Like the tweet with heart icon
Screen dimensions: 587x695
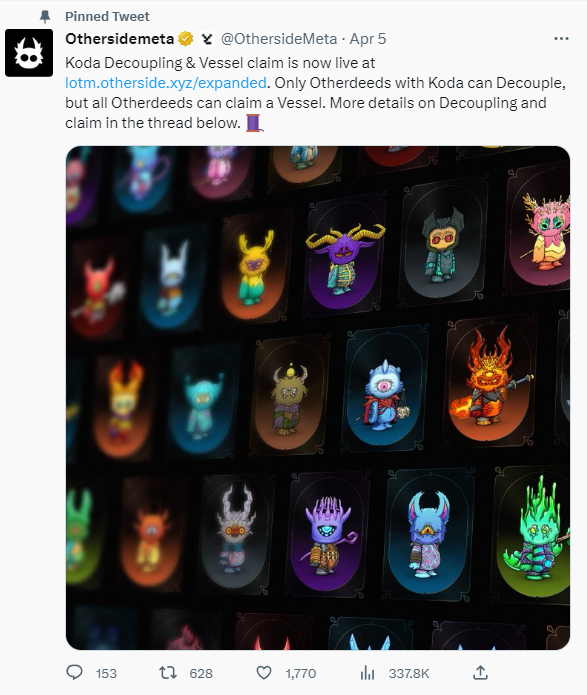[264, 673]
